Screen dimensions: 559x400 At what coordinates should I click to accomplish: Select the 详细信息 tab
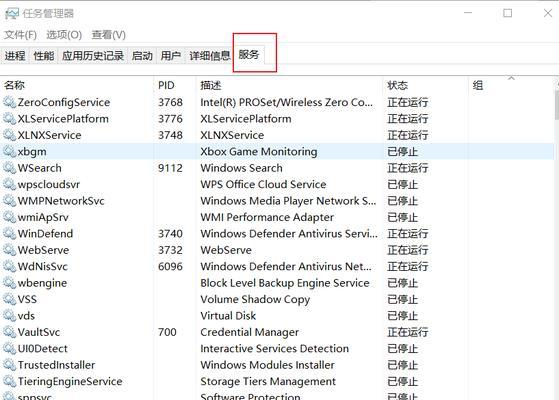point(210,56)
